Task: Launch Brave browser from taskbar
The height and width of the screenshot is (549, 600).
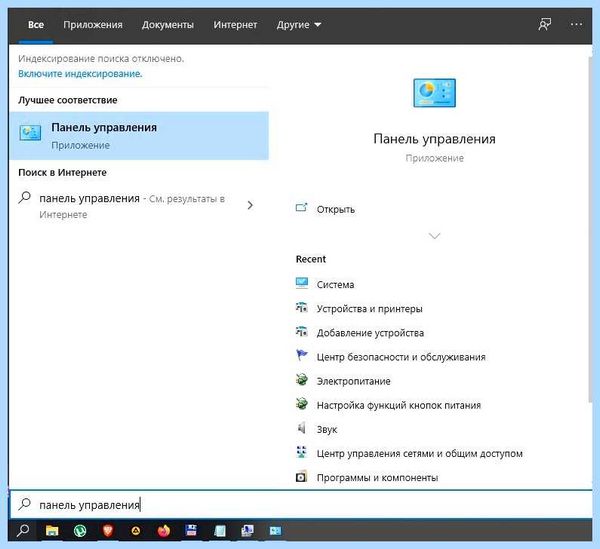Action: point(108,530)
